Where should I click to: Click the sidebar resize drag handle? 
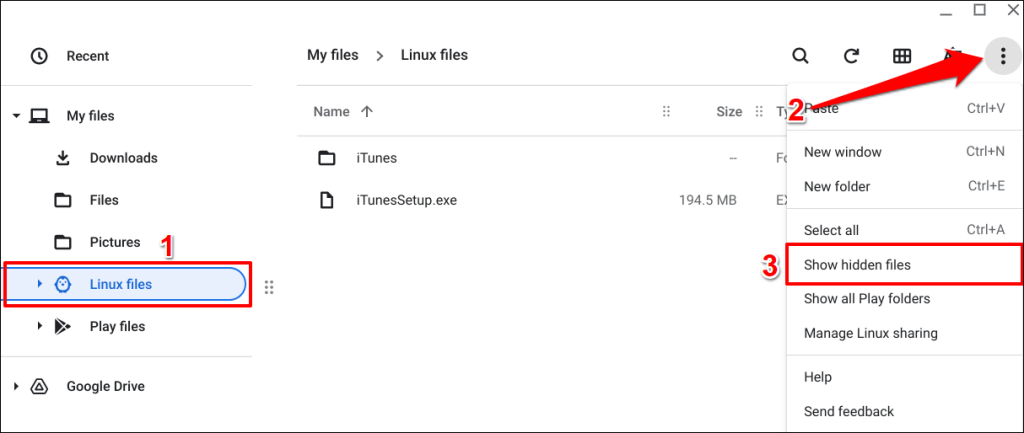pyautogui.click(x=269, y=288)
